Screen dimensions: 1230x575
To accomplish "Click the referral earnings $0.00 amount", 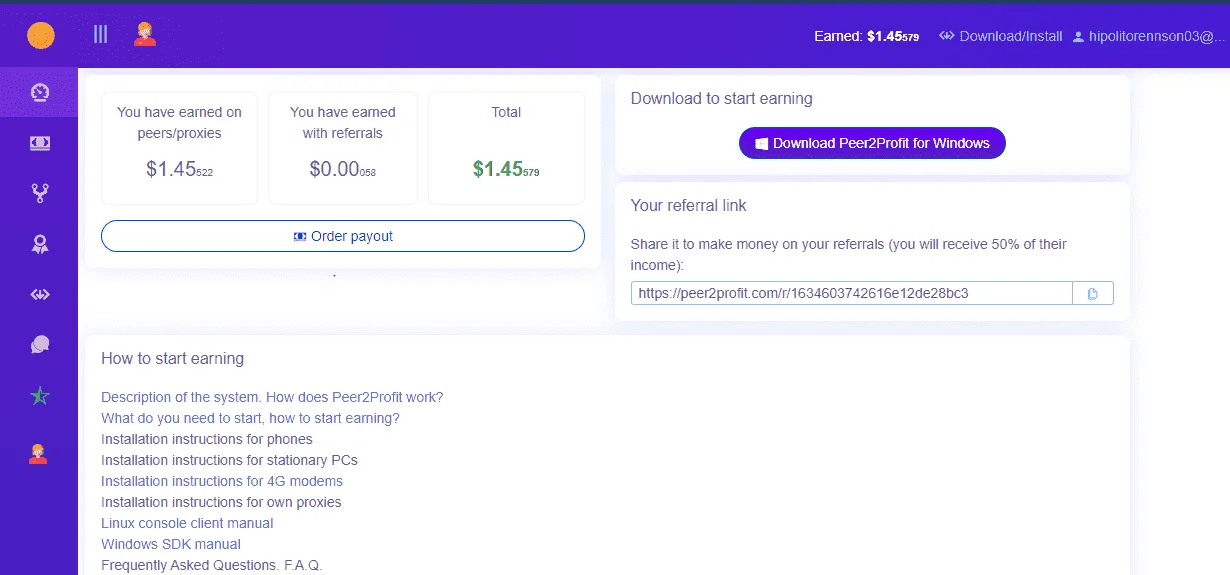I will 343,170.
